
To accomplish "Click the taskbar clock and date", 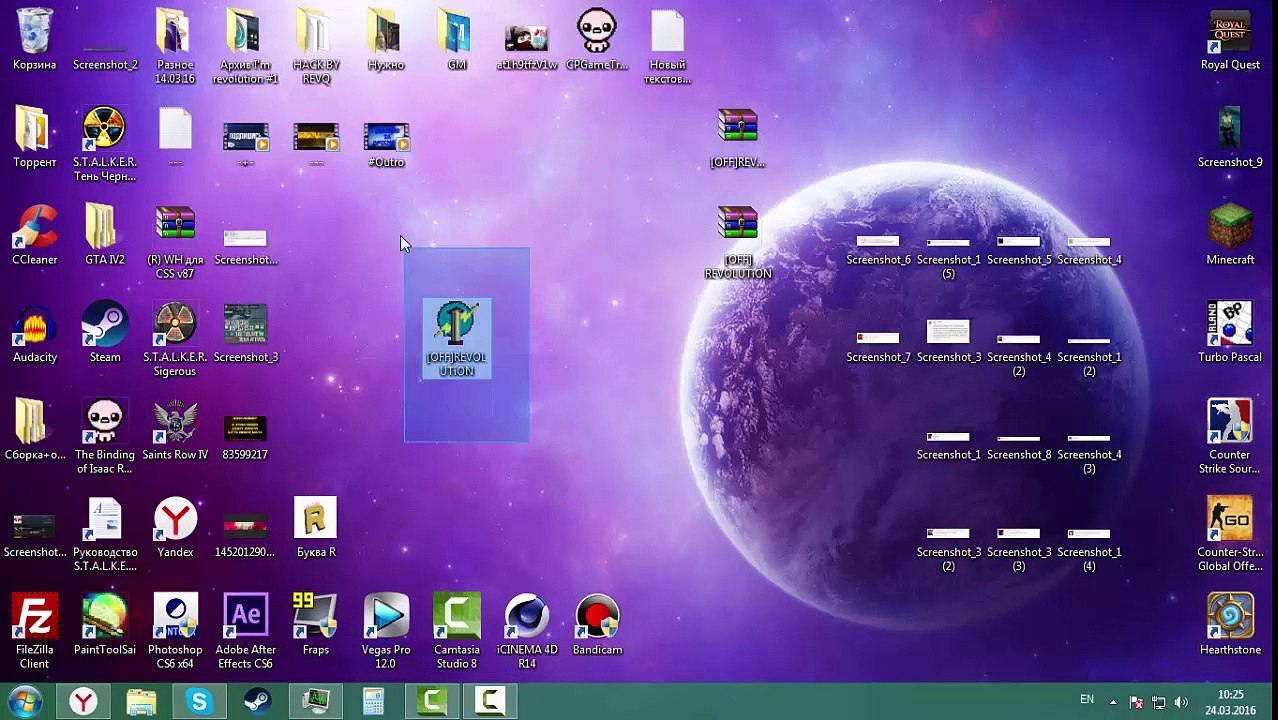I will coord(1230,702).
